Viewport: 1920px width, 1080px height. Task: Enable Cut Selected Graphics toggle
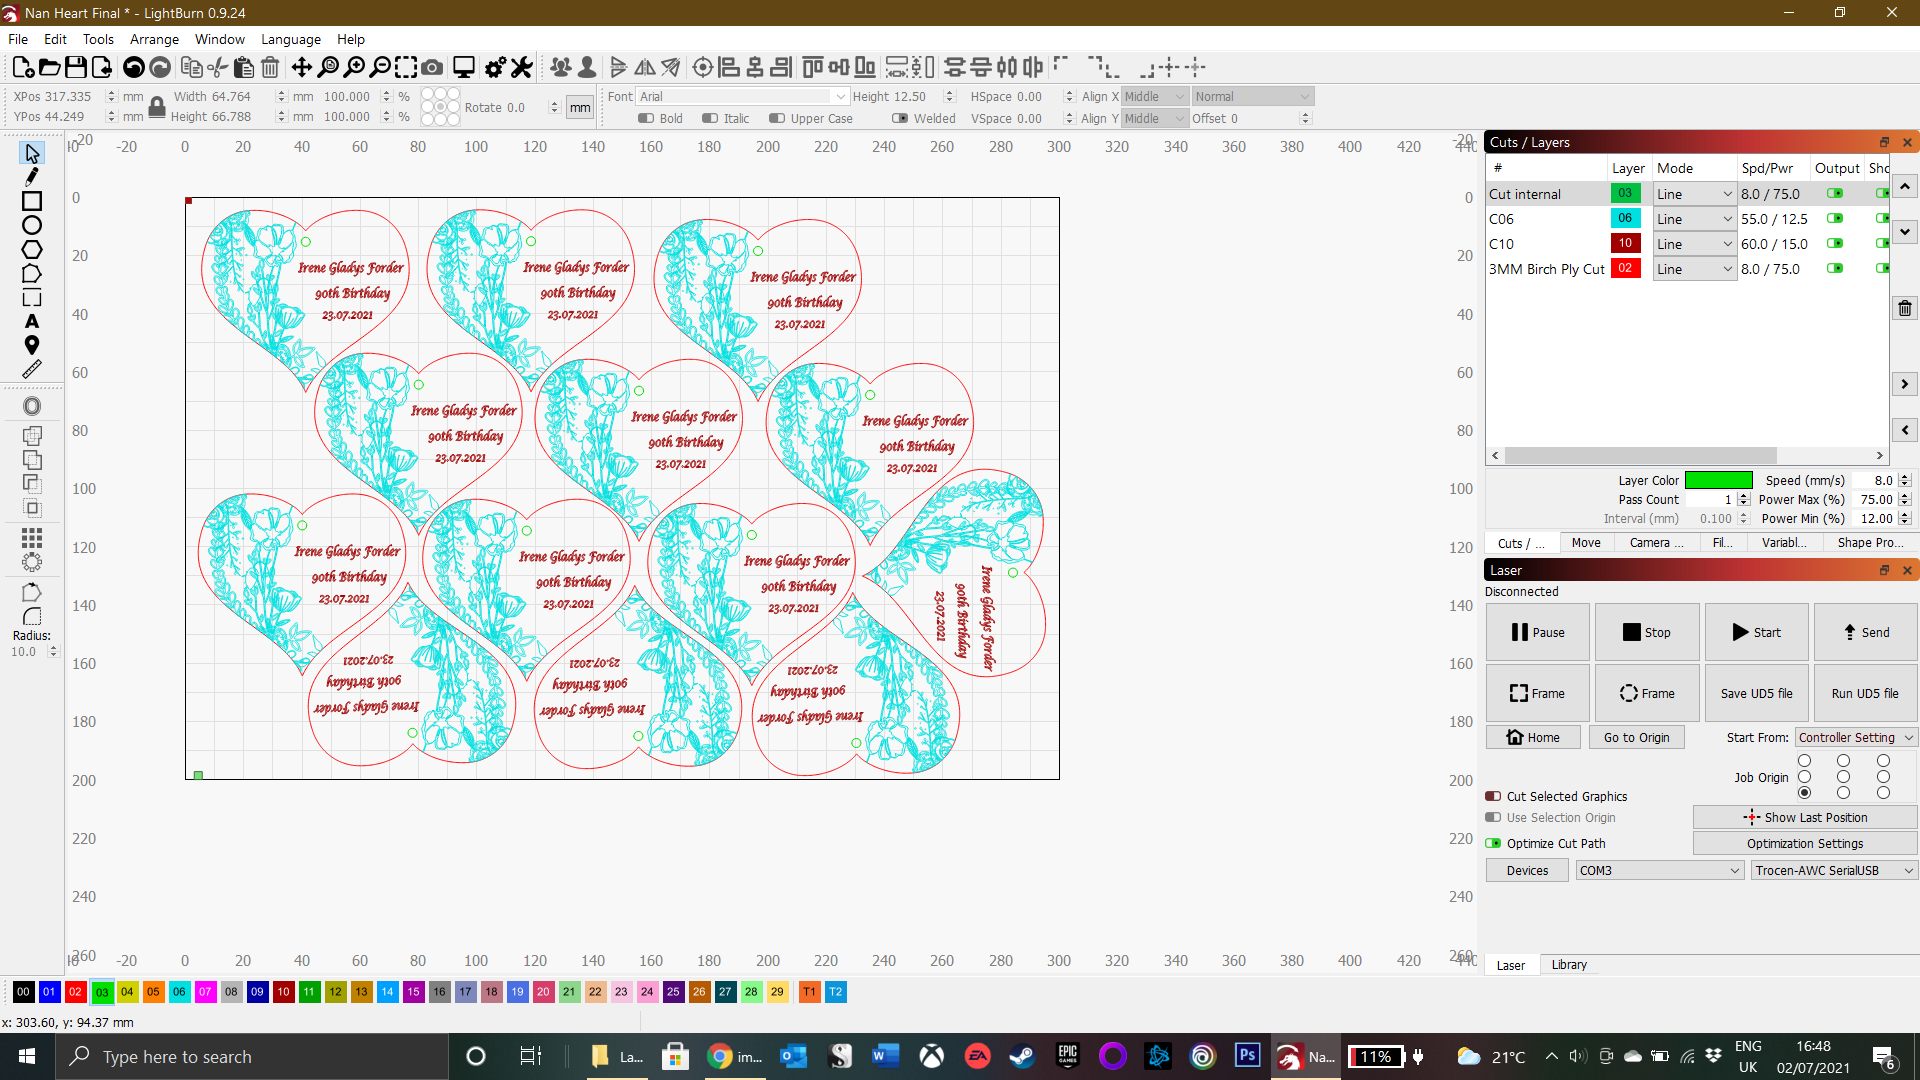1493,796
